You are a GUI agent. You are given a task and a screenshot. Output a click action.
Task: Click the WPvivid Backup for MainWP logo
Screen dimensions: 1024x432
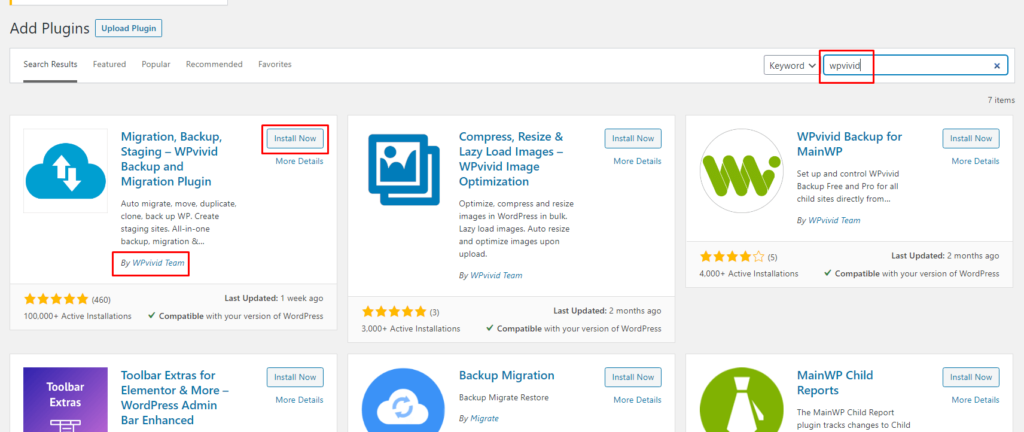click(x=741, y=170)
